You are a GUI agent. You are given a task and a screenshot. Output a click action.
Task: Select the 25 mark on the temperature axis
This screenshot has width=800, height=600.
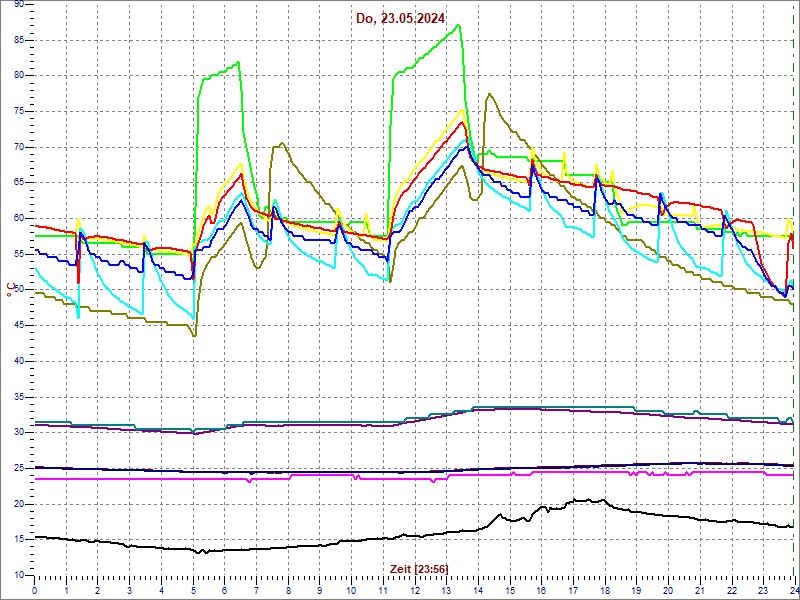pyautogui.click(x=18, y=468)
